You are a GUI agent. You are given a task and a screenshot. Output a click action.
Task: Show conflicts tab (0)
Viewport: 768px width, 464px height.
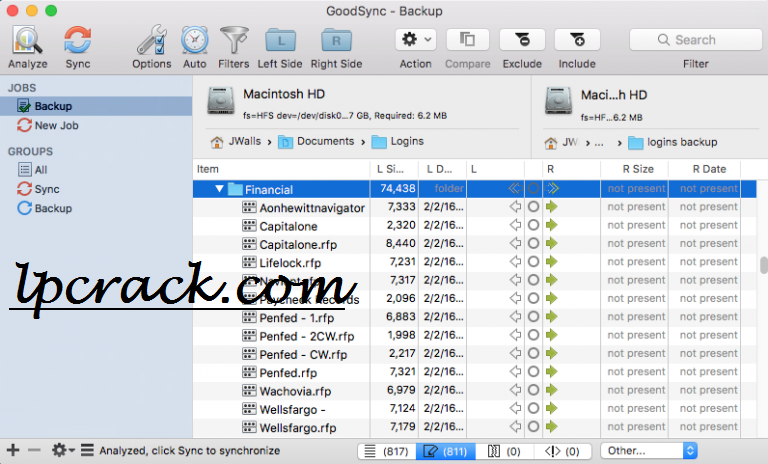pos(562,451)
